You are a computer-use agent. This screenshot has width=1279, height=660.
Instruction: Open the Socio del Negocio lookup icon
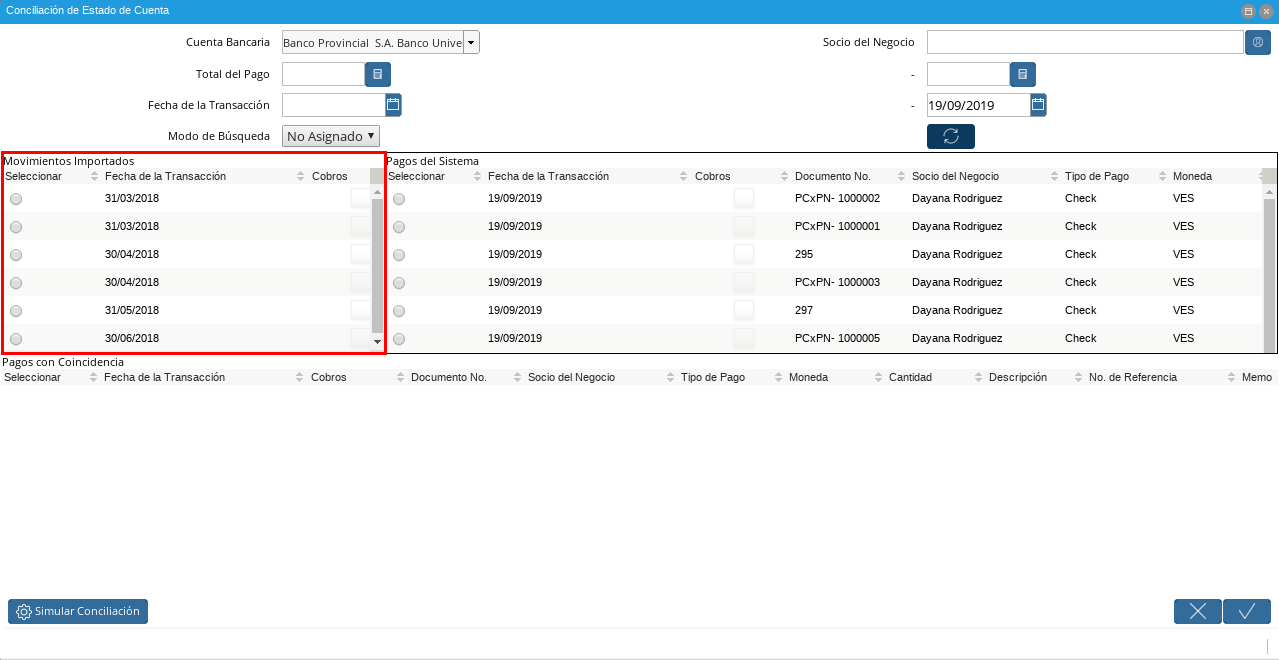(1257, 42)
